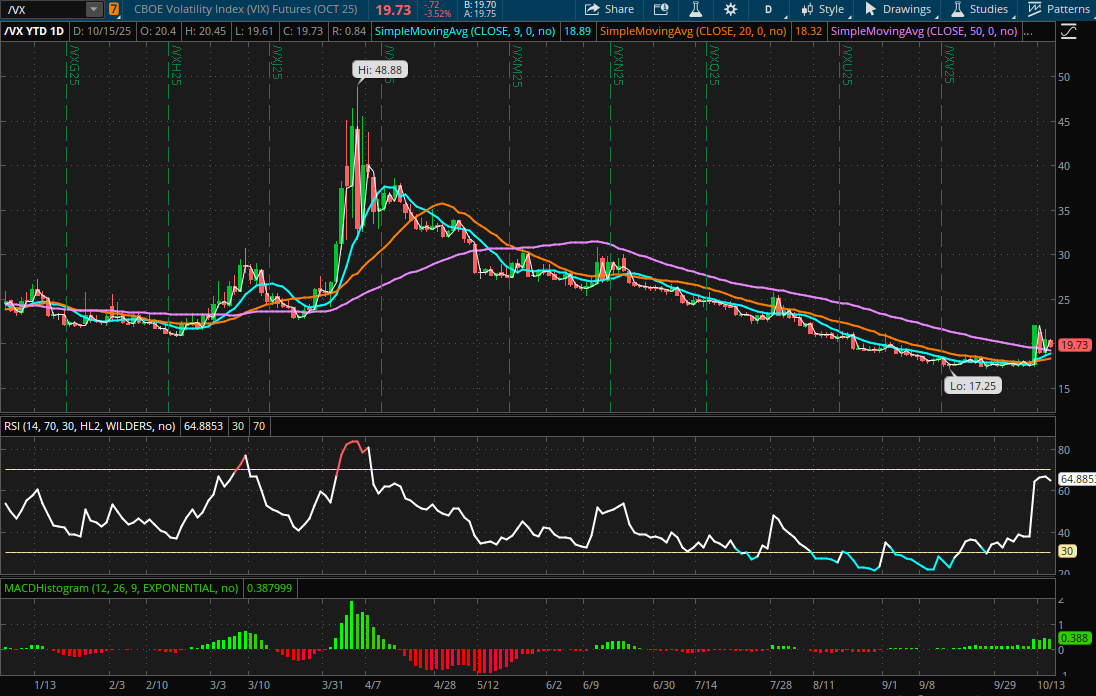Click the calendar clock icon beside Share
This screenshot has width=1096, height=696.
click(660, 9)
